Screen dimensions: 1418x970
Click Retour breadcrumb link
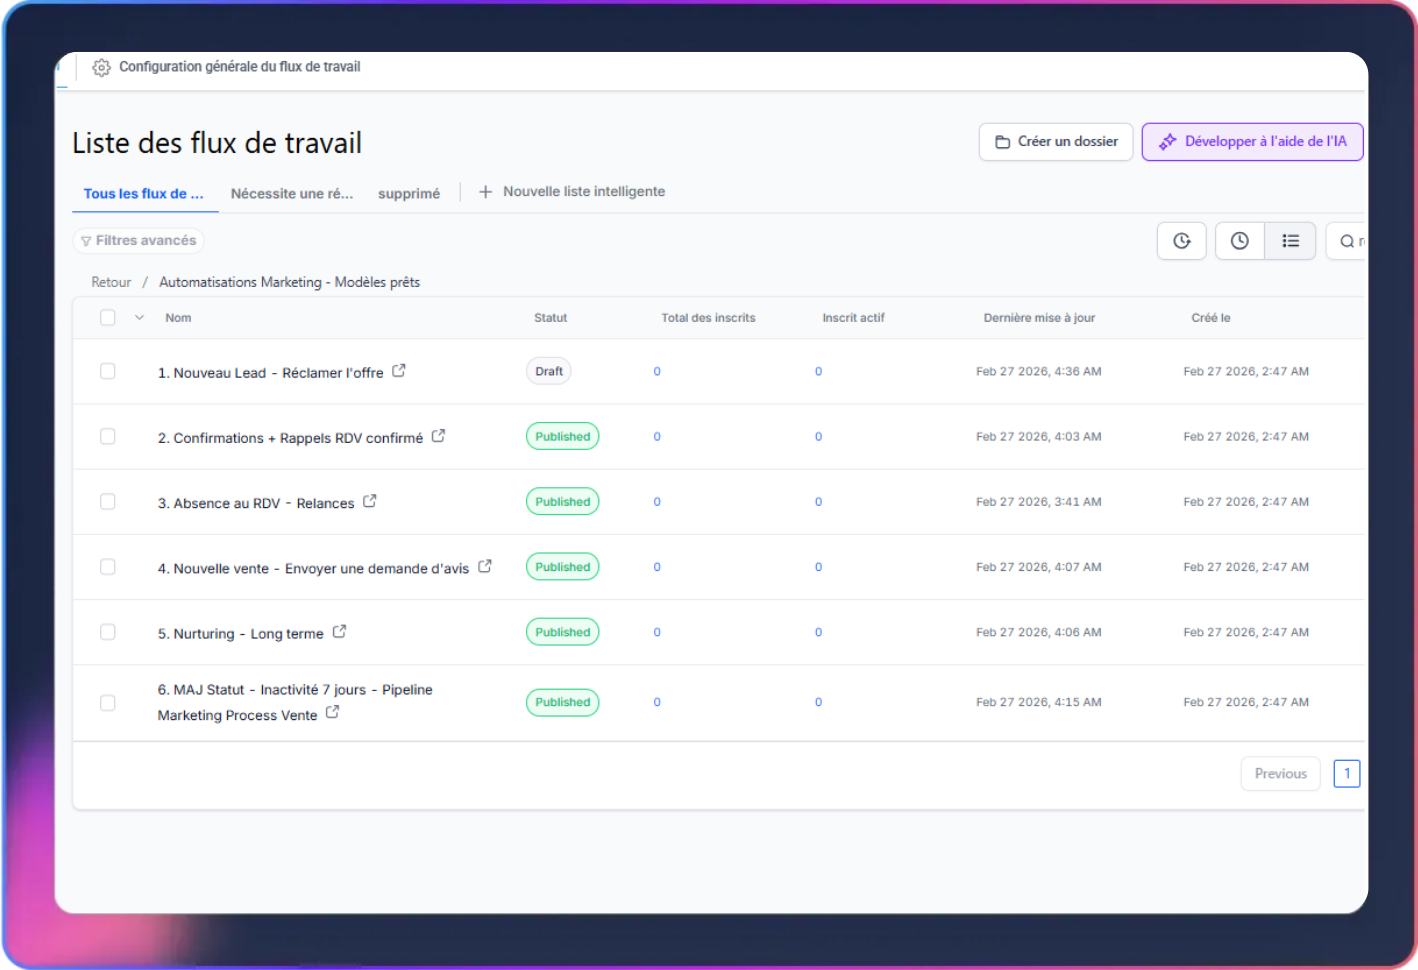[x=111, y=282]
